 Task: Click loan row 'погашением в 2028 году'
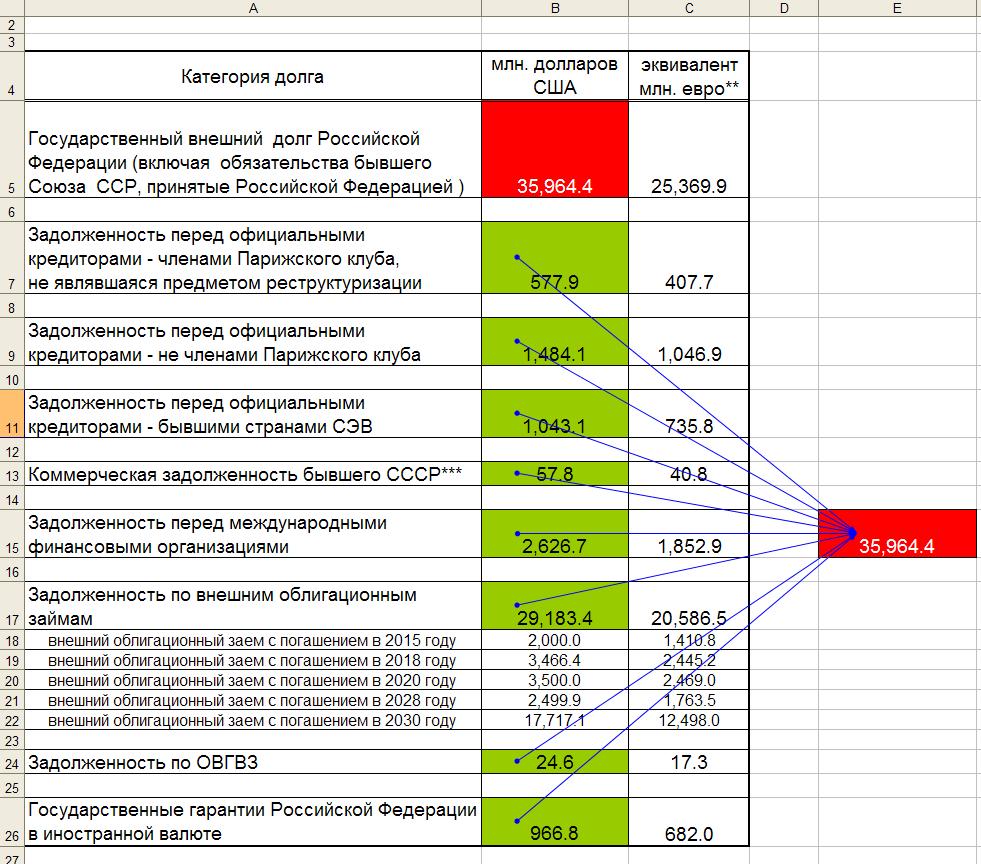pos(253,700)
